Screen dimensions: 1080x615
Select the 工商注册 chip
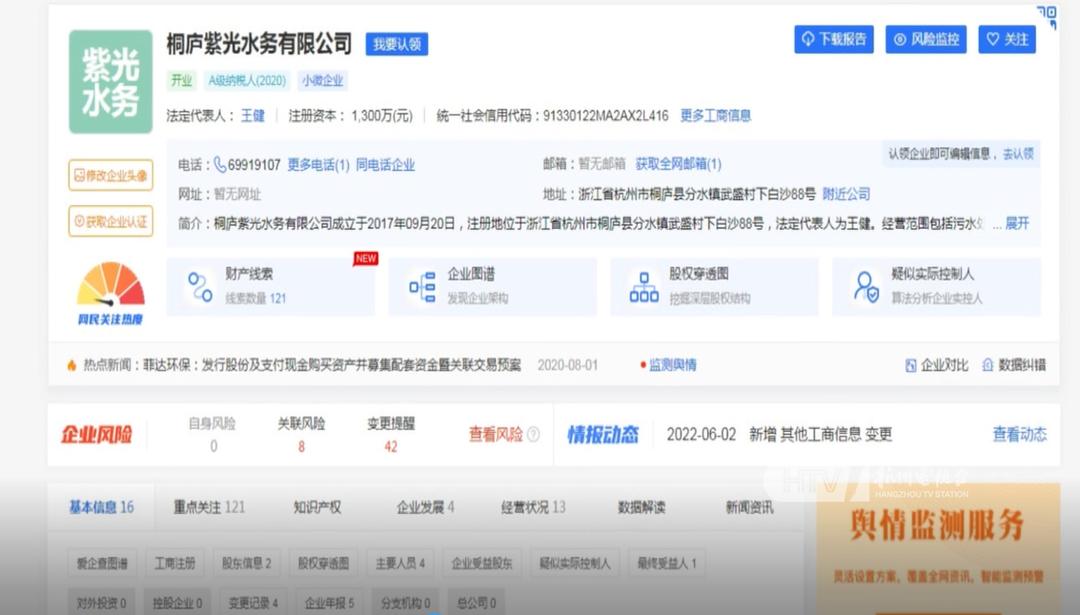(175, 563)
